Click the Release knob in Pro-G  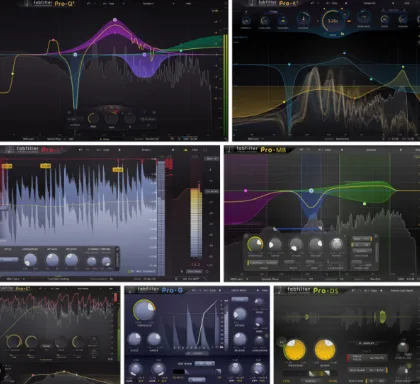point(240,339)
